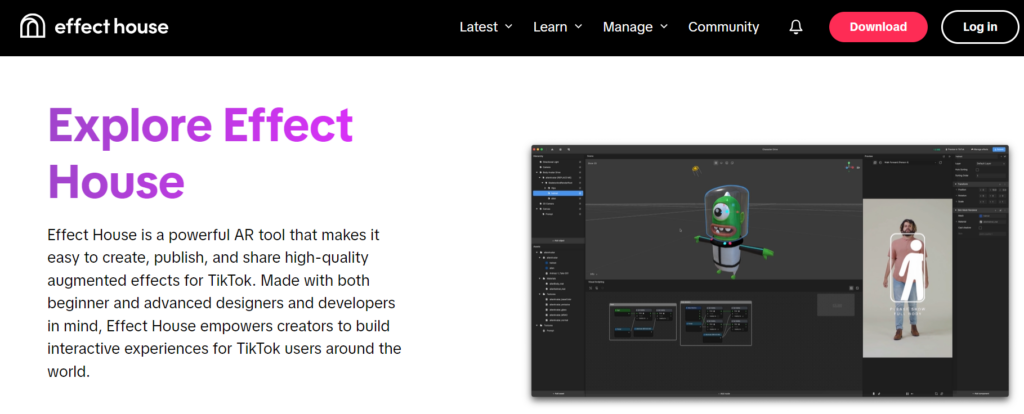The image size is (1024, 414).
Task: Open the notifications bell
Action: [795, 27]
